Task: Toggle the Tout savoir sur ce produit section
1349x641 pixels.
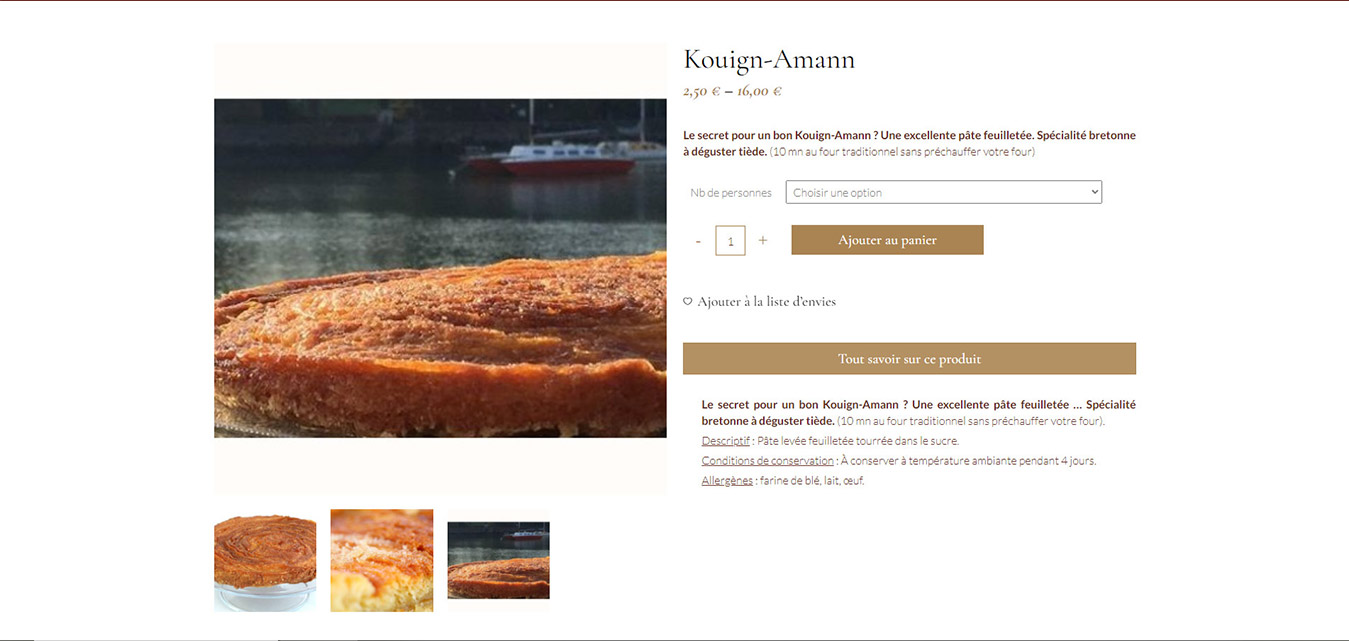Action: (x=909, y=358)
